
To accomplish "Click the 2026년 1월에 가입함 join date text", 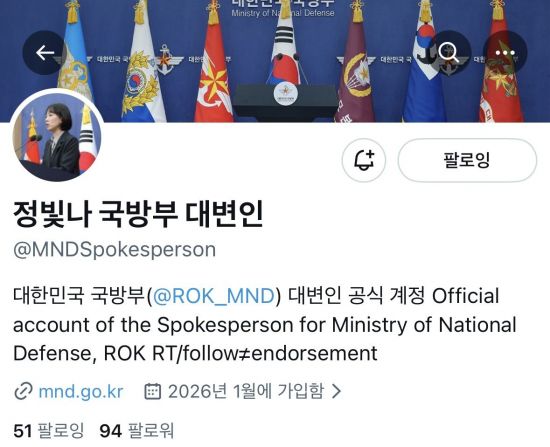I will coord(246,391).
